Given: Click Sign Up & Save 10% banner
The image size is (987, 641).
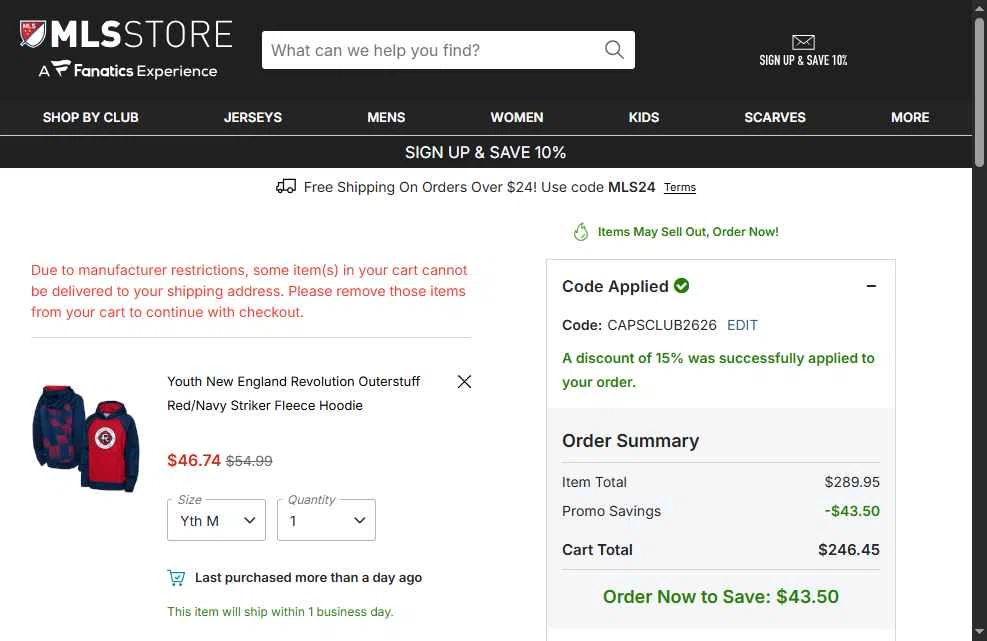Looking at the screenshot, I should tap(485, 152).
